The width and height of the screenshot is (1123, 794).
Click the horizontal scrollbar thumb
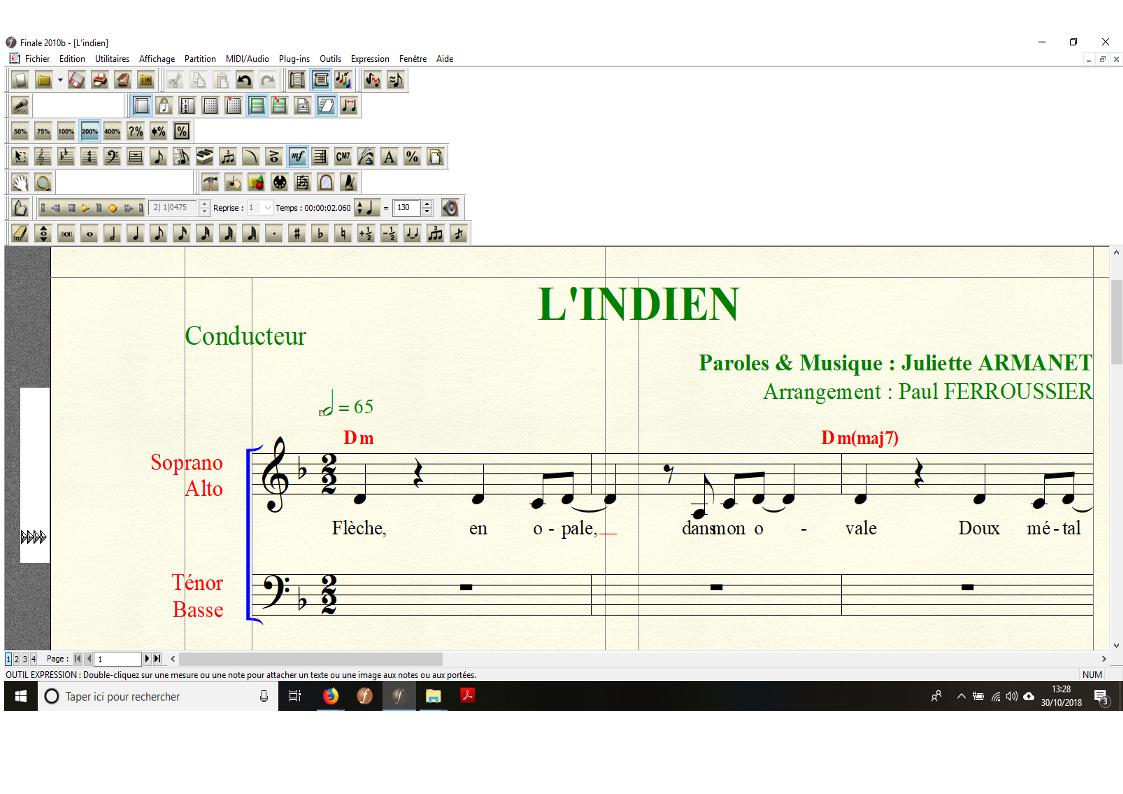click(310, 659)
